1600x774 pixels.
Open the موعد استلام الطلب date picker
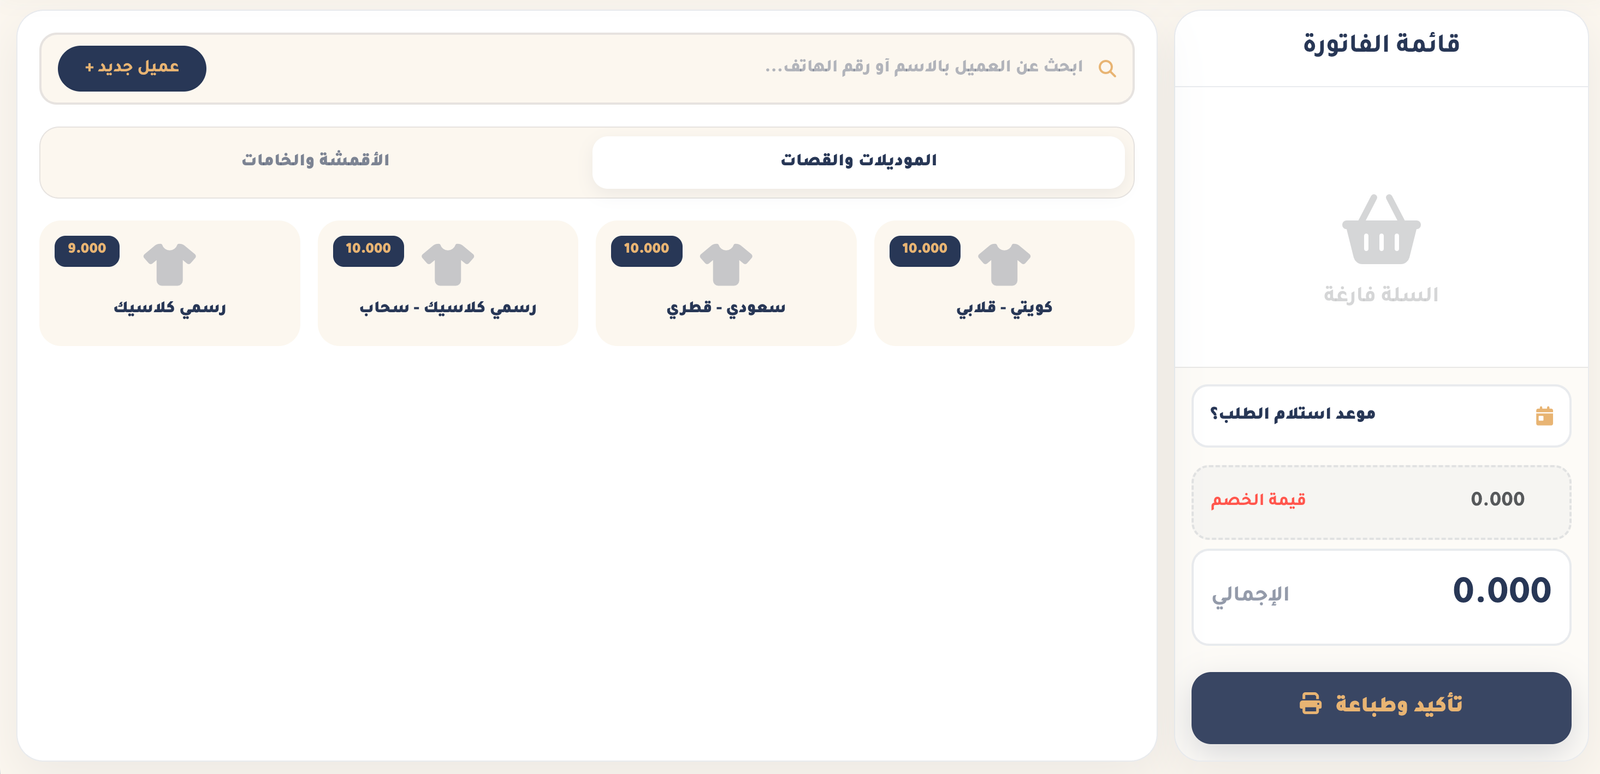1380,415
